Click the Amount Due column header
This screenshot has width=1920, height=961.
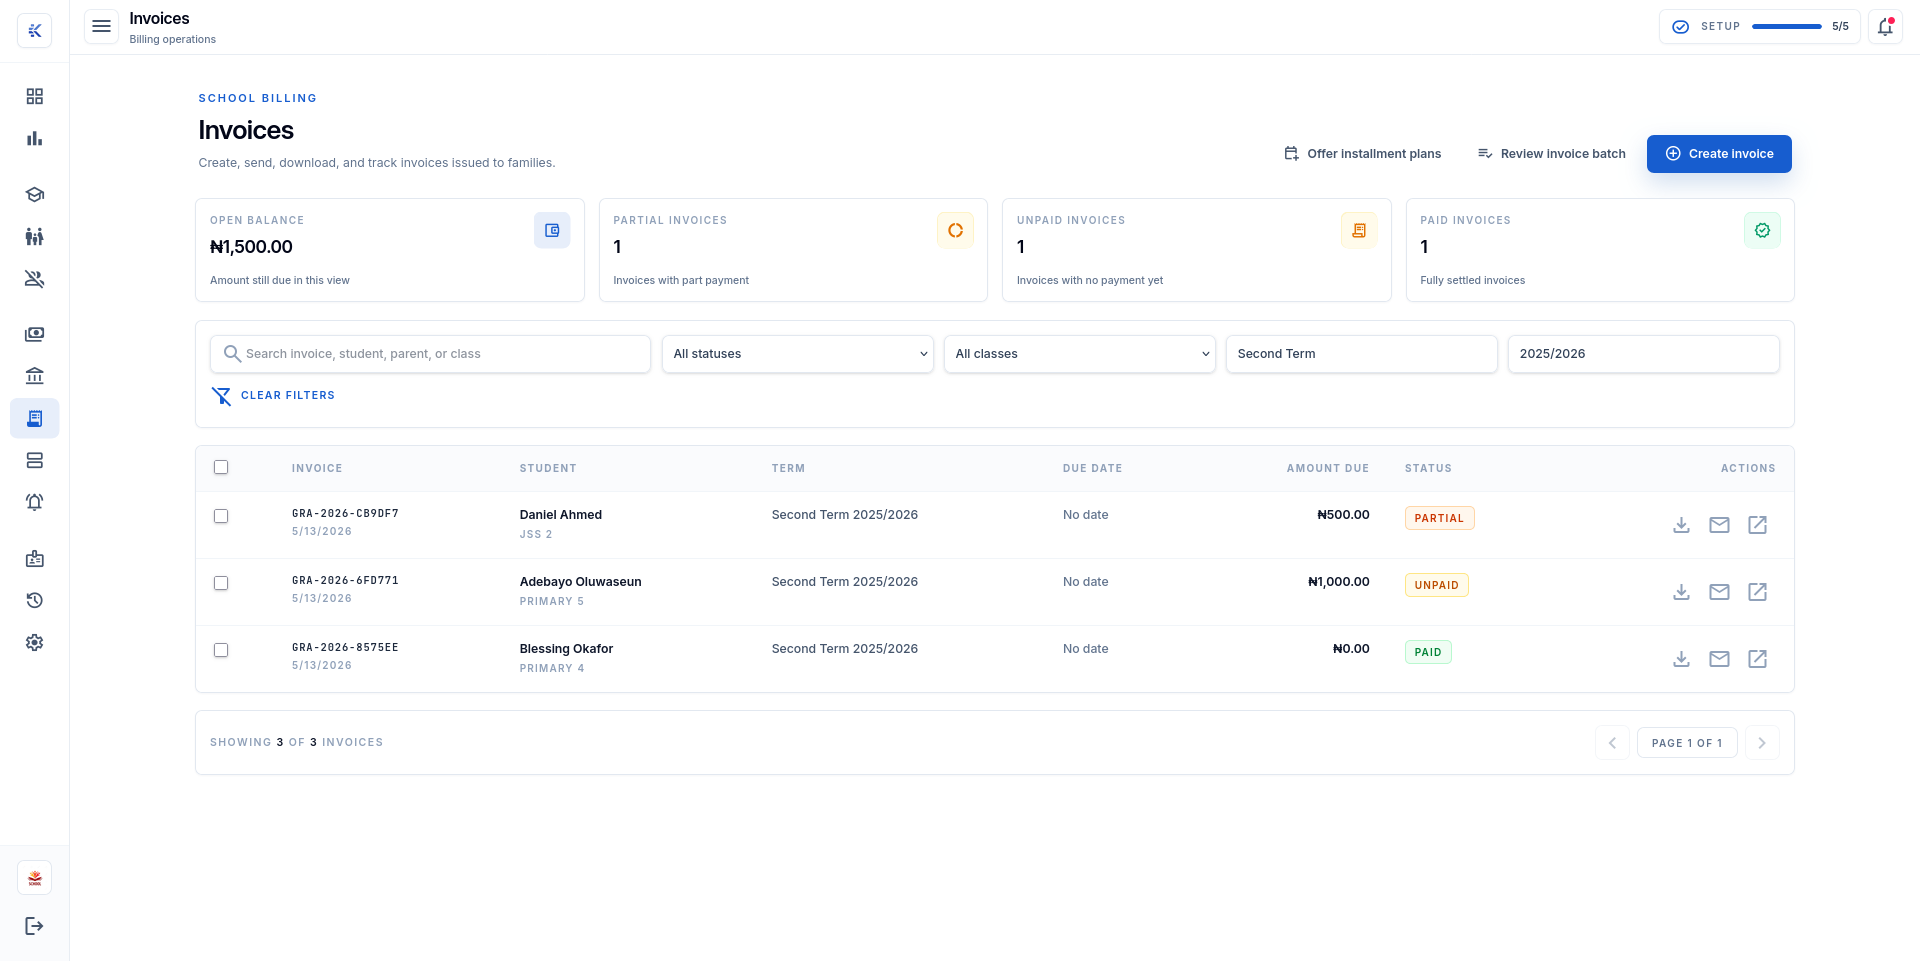click(1327, 468)
